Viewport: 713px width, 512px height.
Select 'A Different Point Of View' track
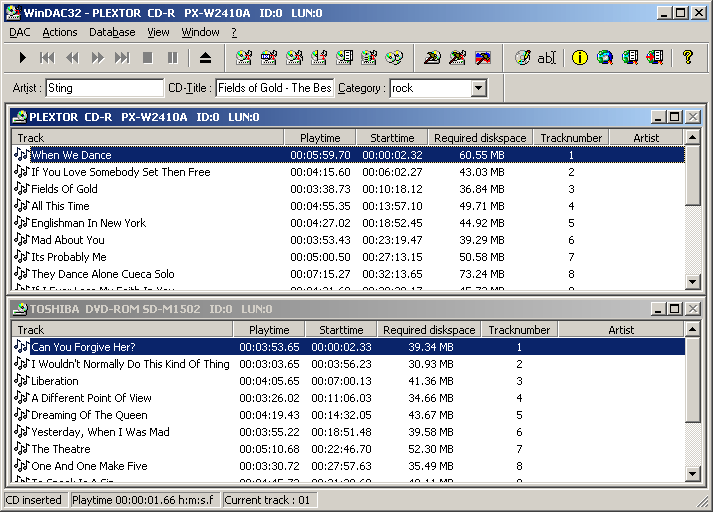coord(348,398)
